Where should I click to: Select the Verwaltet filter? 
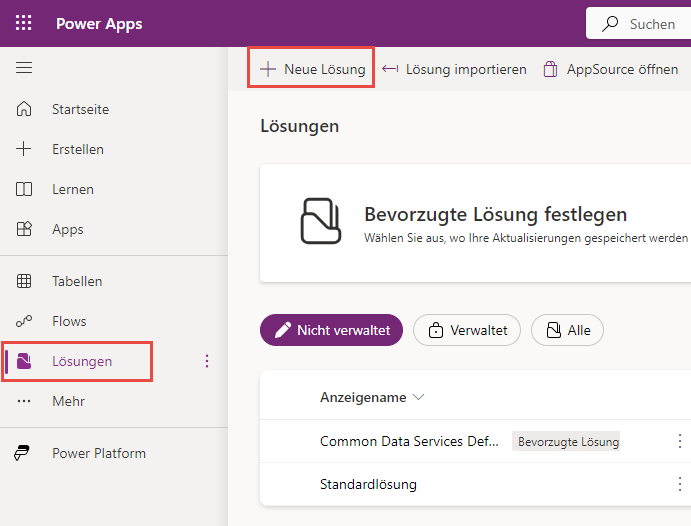467,330
